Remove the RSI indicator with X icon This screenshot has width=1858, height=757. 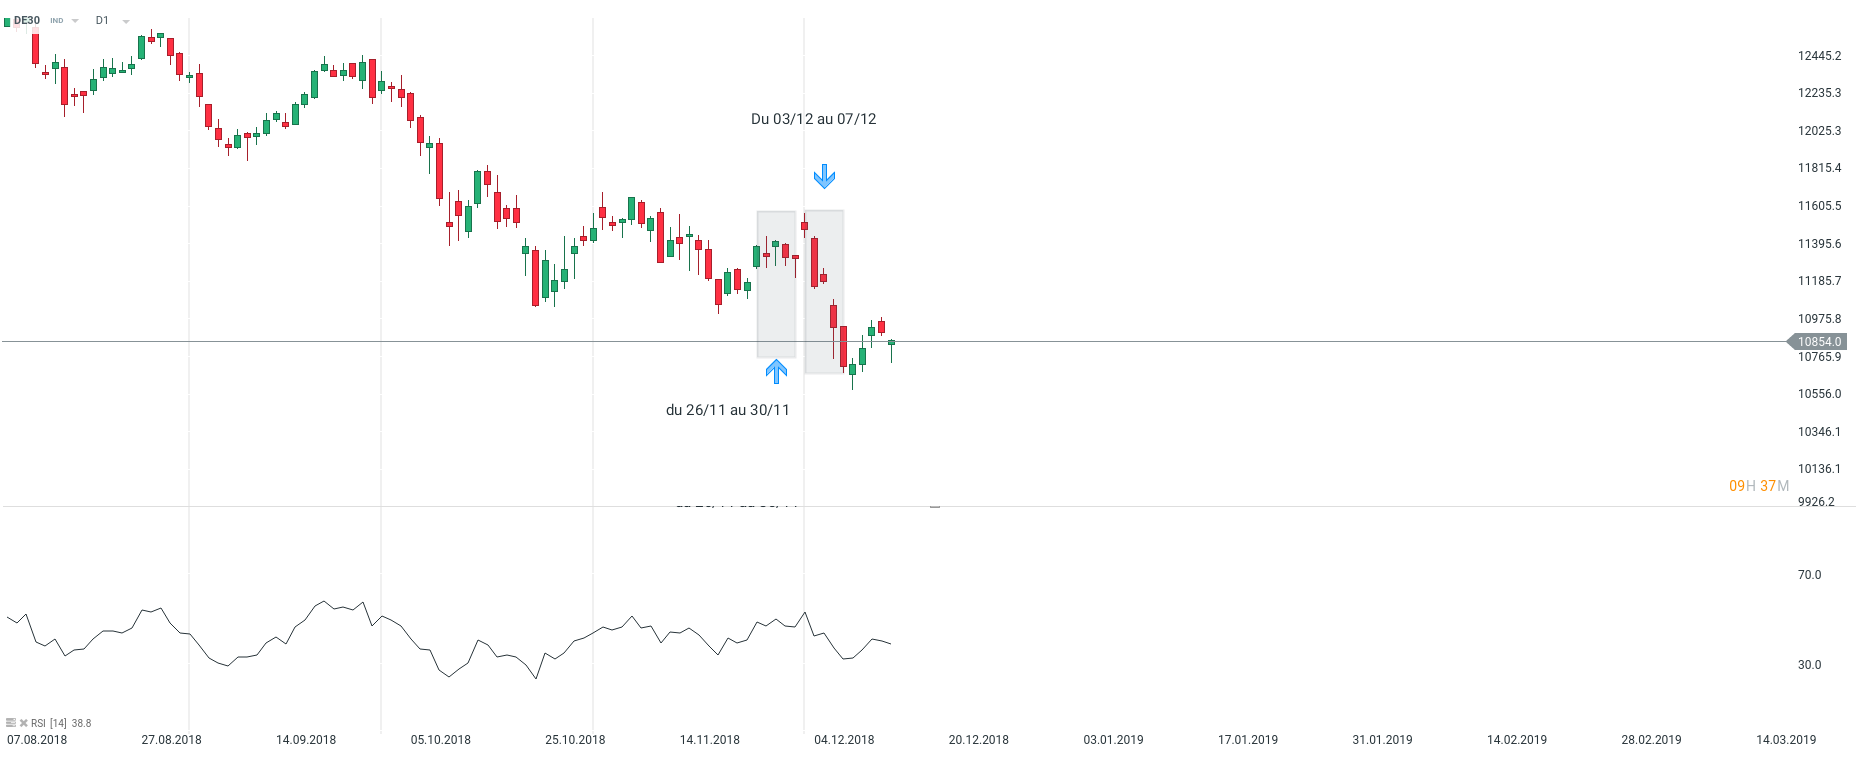24,723
